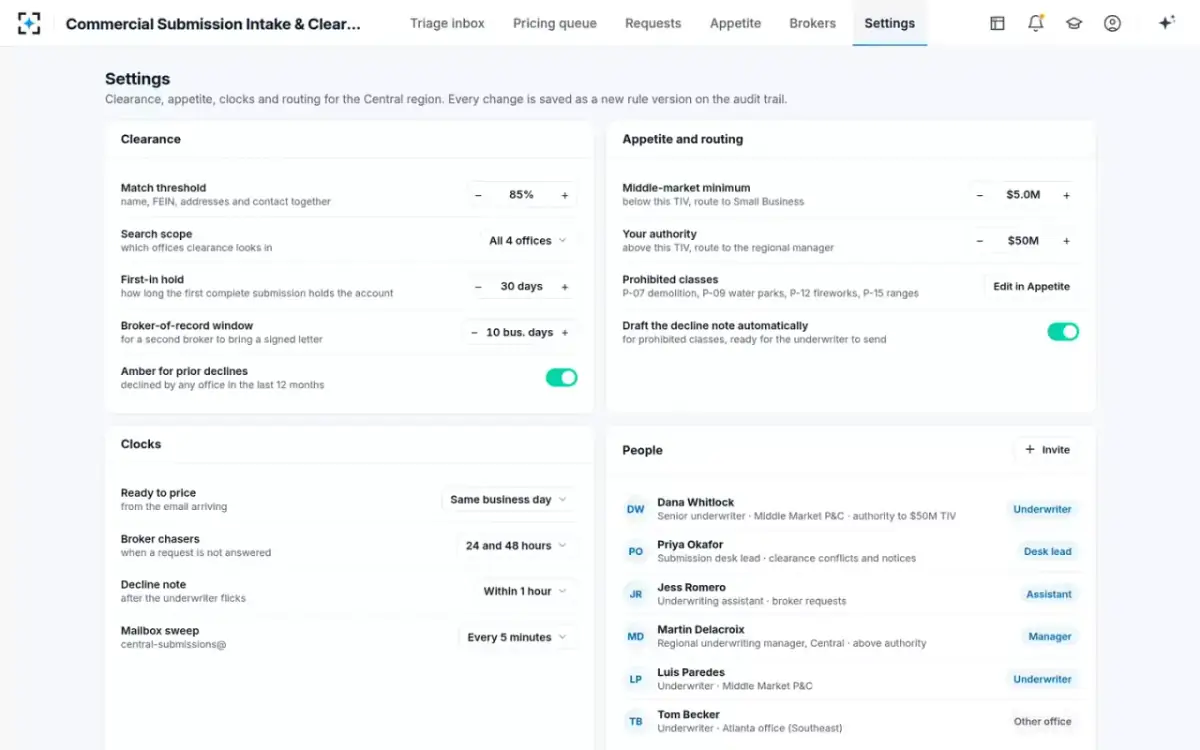
Task: Increase Middle-market minimum
Action: [1067, 195]
